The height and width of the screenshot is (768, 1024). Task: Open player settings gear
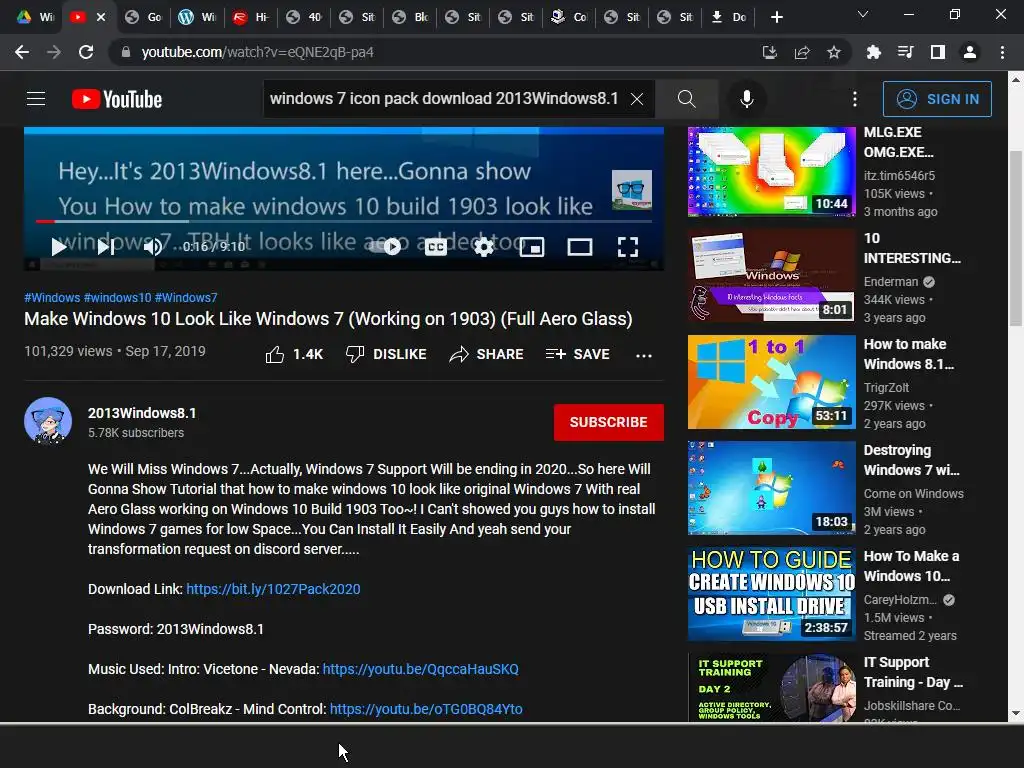[x=484, y=247]
